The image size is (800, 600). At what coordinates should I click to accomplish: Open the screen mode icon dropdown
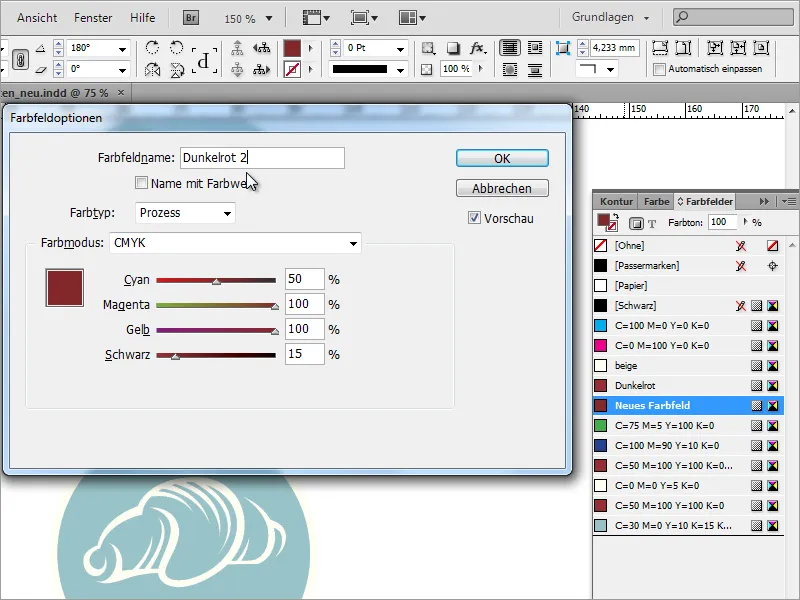tap(364, 18)
